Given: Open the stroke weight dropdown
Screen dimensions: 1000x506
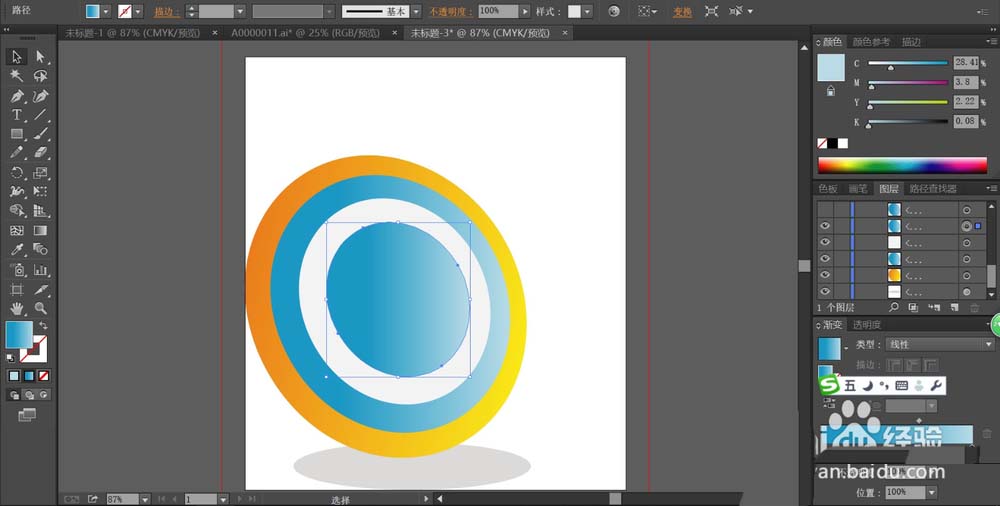Looking at the screenshot, I should coord(240,11).
